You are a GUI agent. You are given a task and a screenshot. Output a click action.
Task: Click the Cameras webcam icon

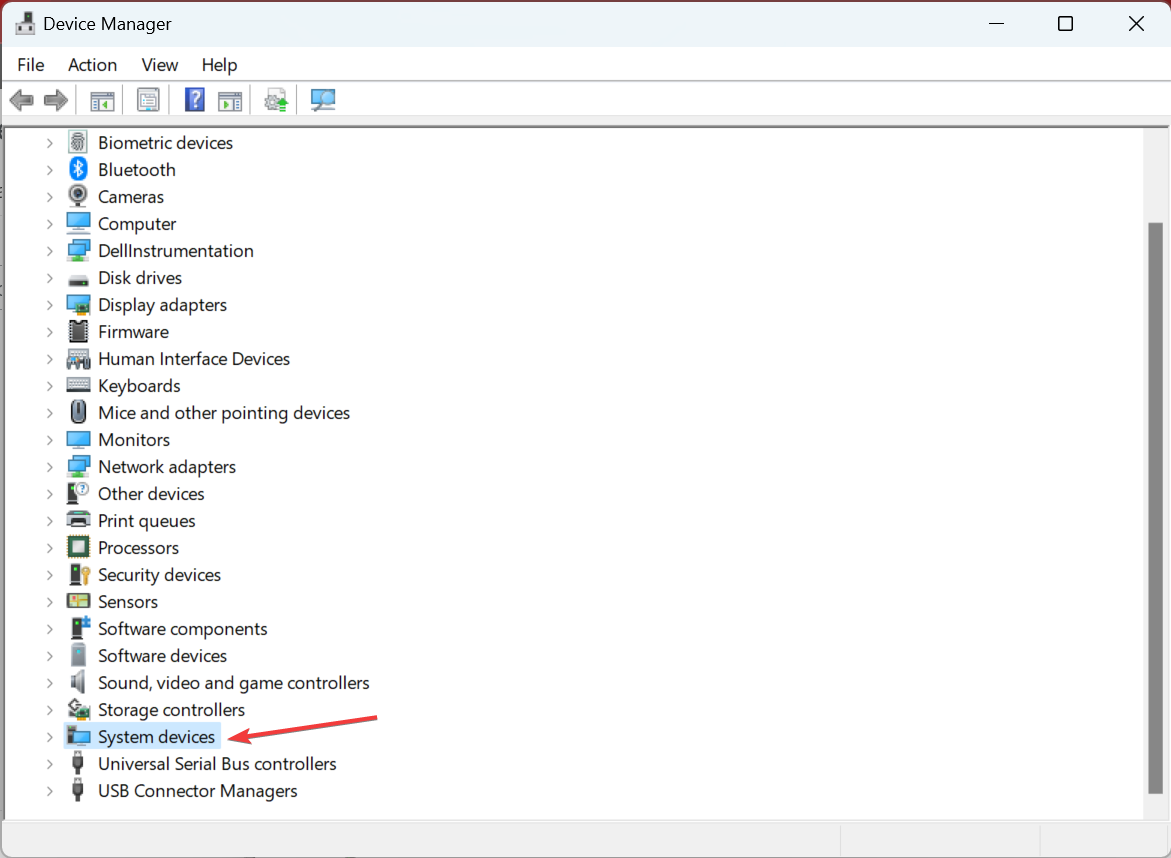[78, 196]
